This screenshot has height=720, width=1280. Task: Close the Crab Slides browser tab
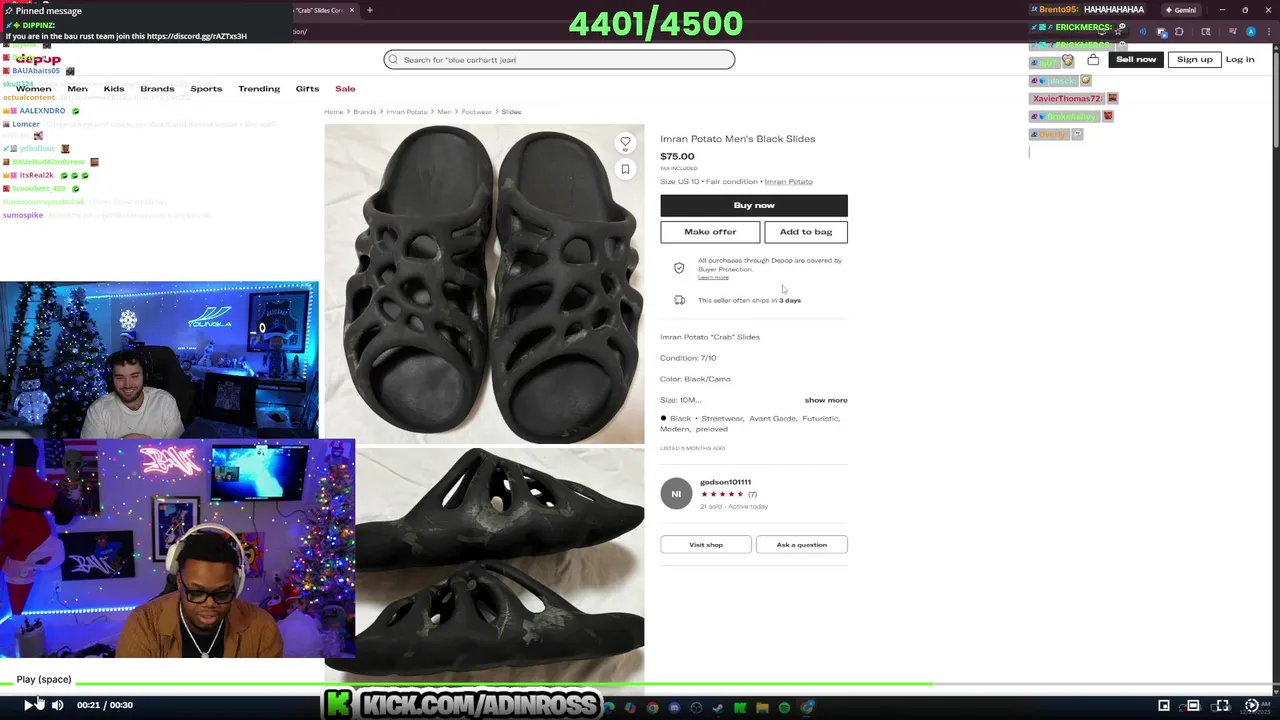point(352,10)
